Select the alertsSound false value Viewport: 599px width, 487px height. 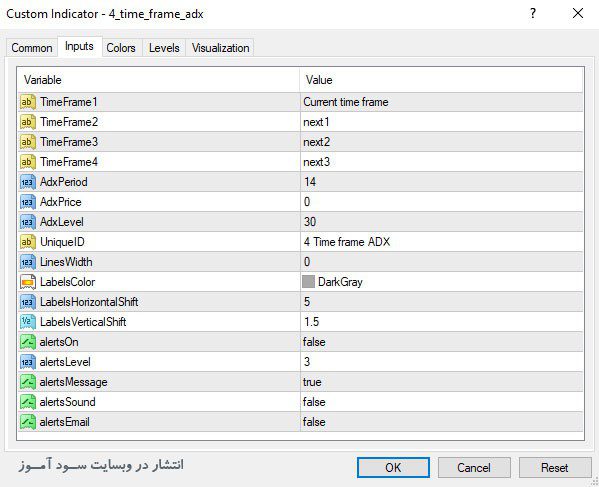[442, 402]
